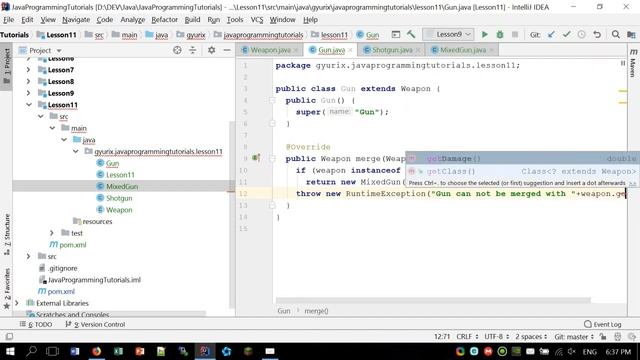Screen dimensions: 640x360
Task: Select Weapon class in project tree
Action: click(x=119, y=210)
